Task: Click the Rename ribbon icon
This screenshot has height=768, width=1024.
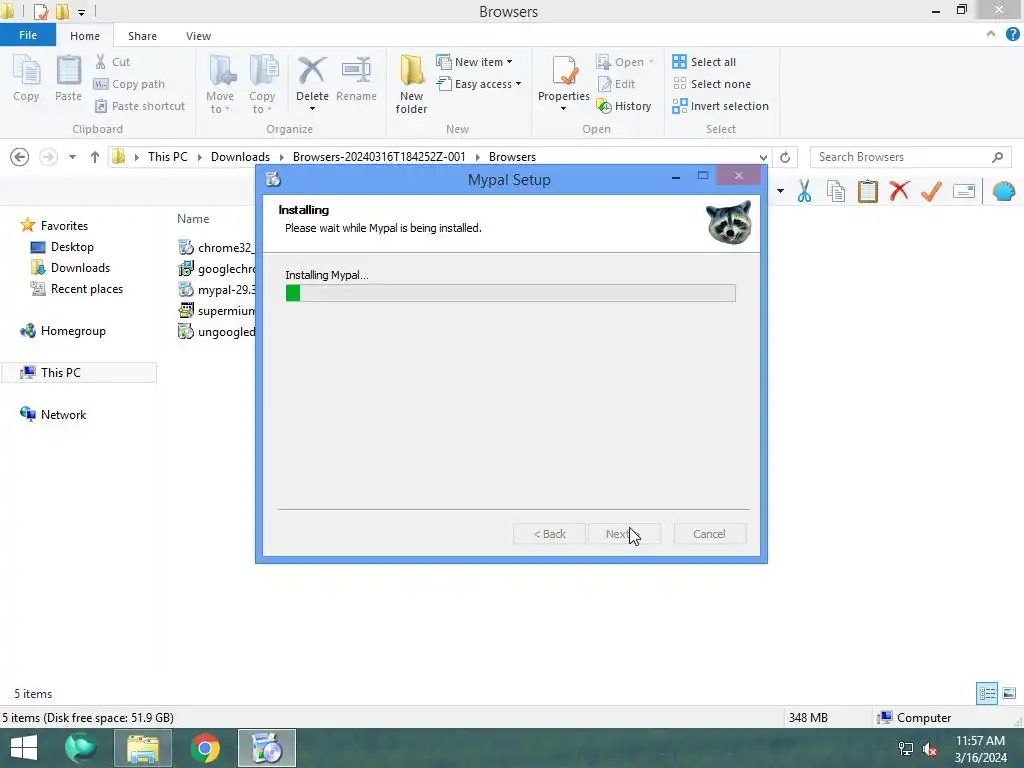Action: 357,71
